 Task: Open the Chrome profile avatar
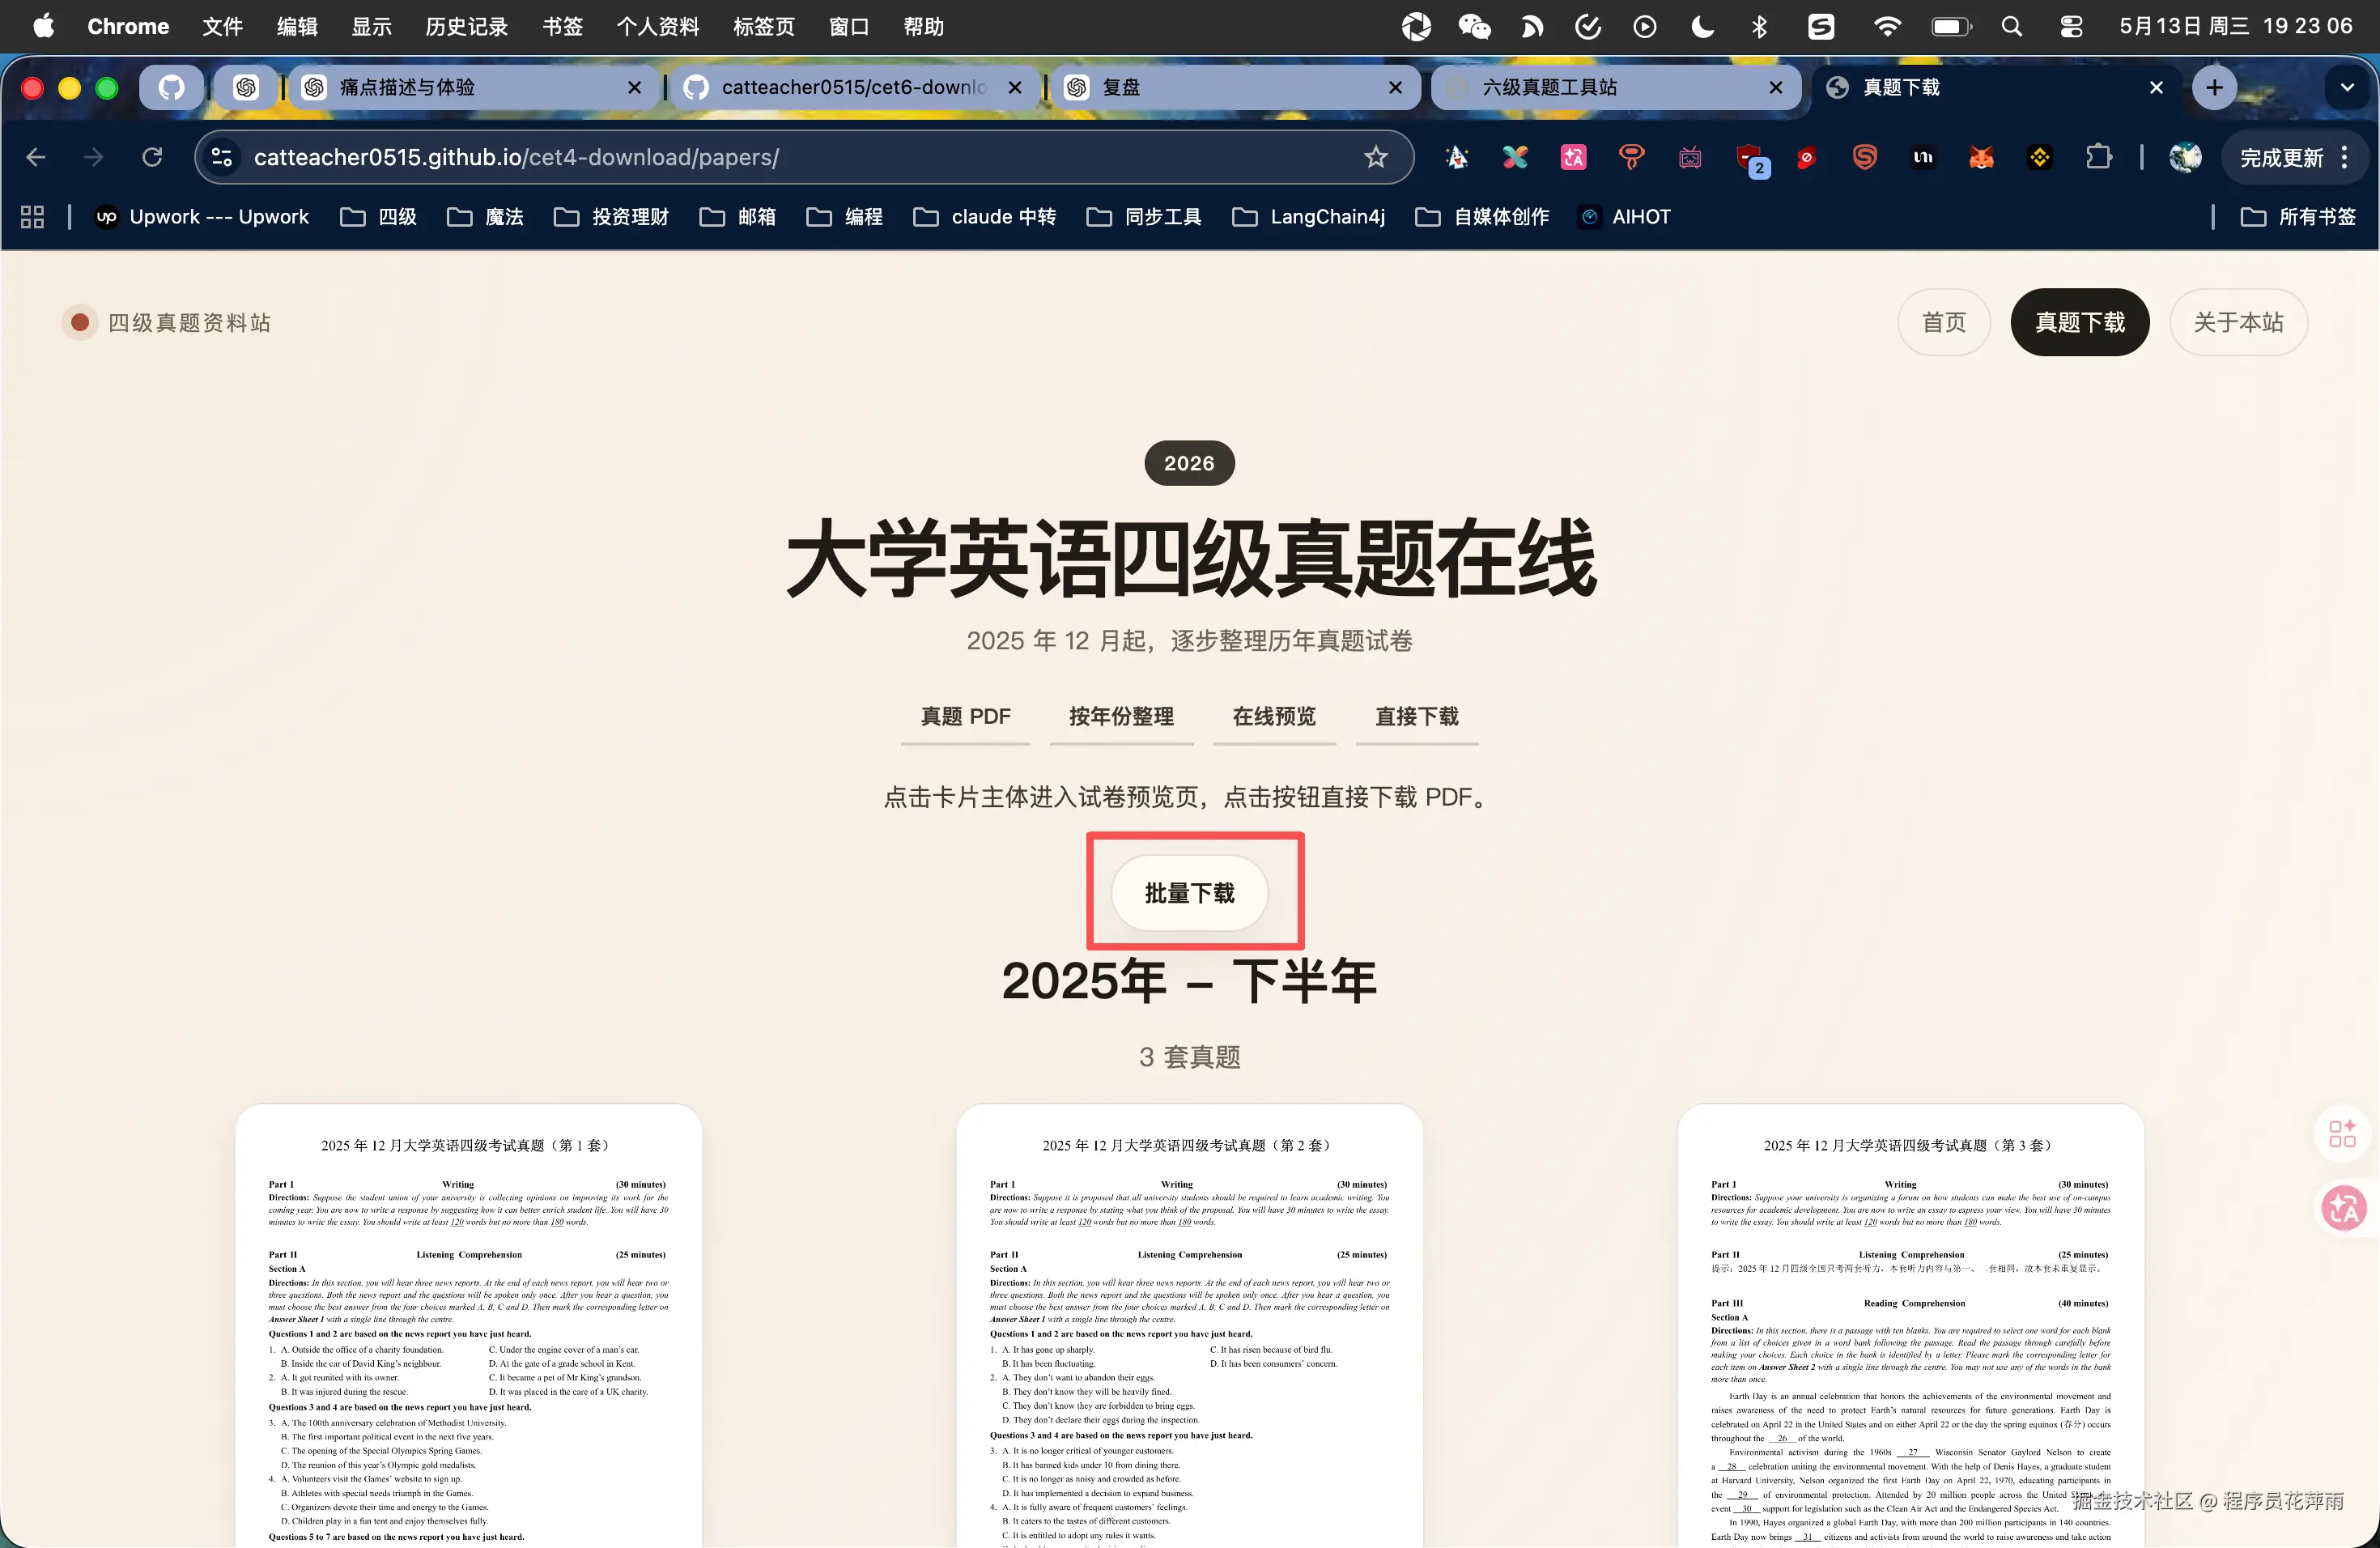[2185, 157]
